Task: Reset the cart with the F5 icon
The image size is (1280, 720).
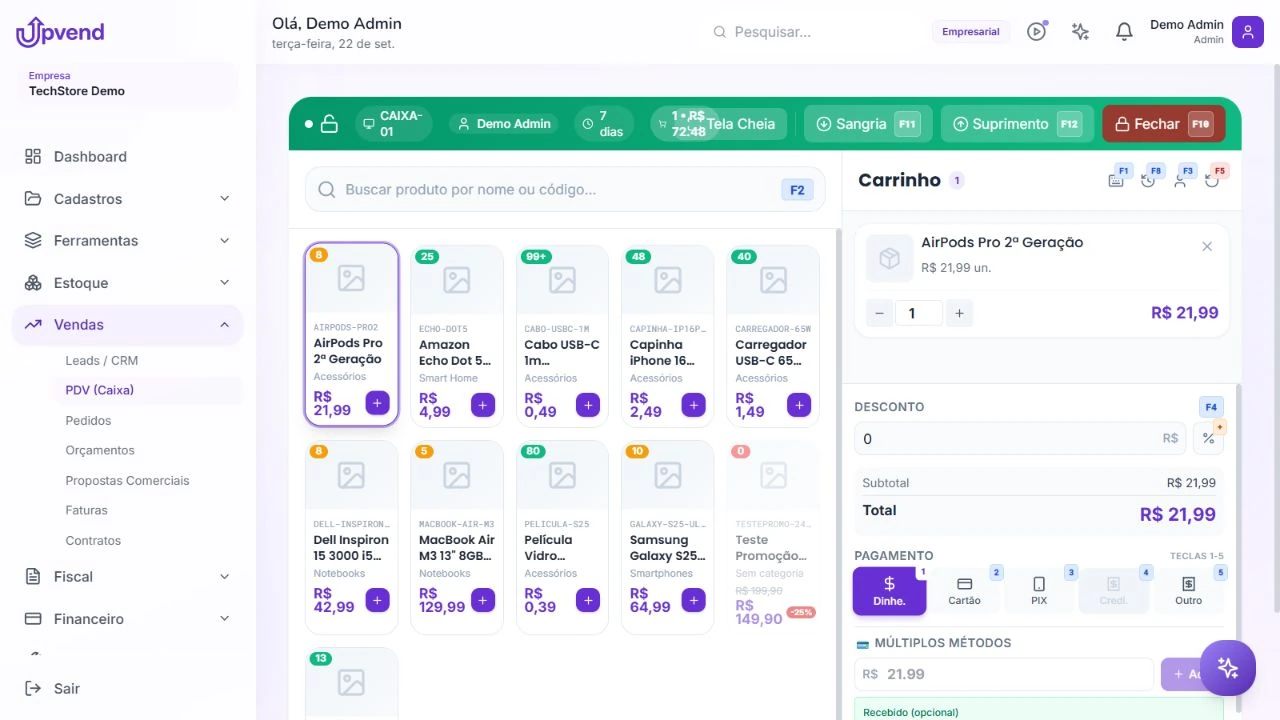Action: point(1213,180)
